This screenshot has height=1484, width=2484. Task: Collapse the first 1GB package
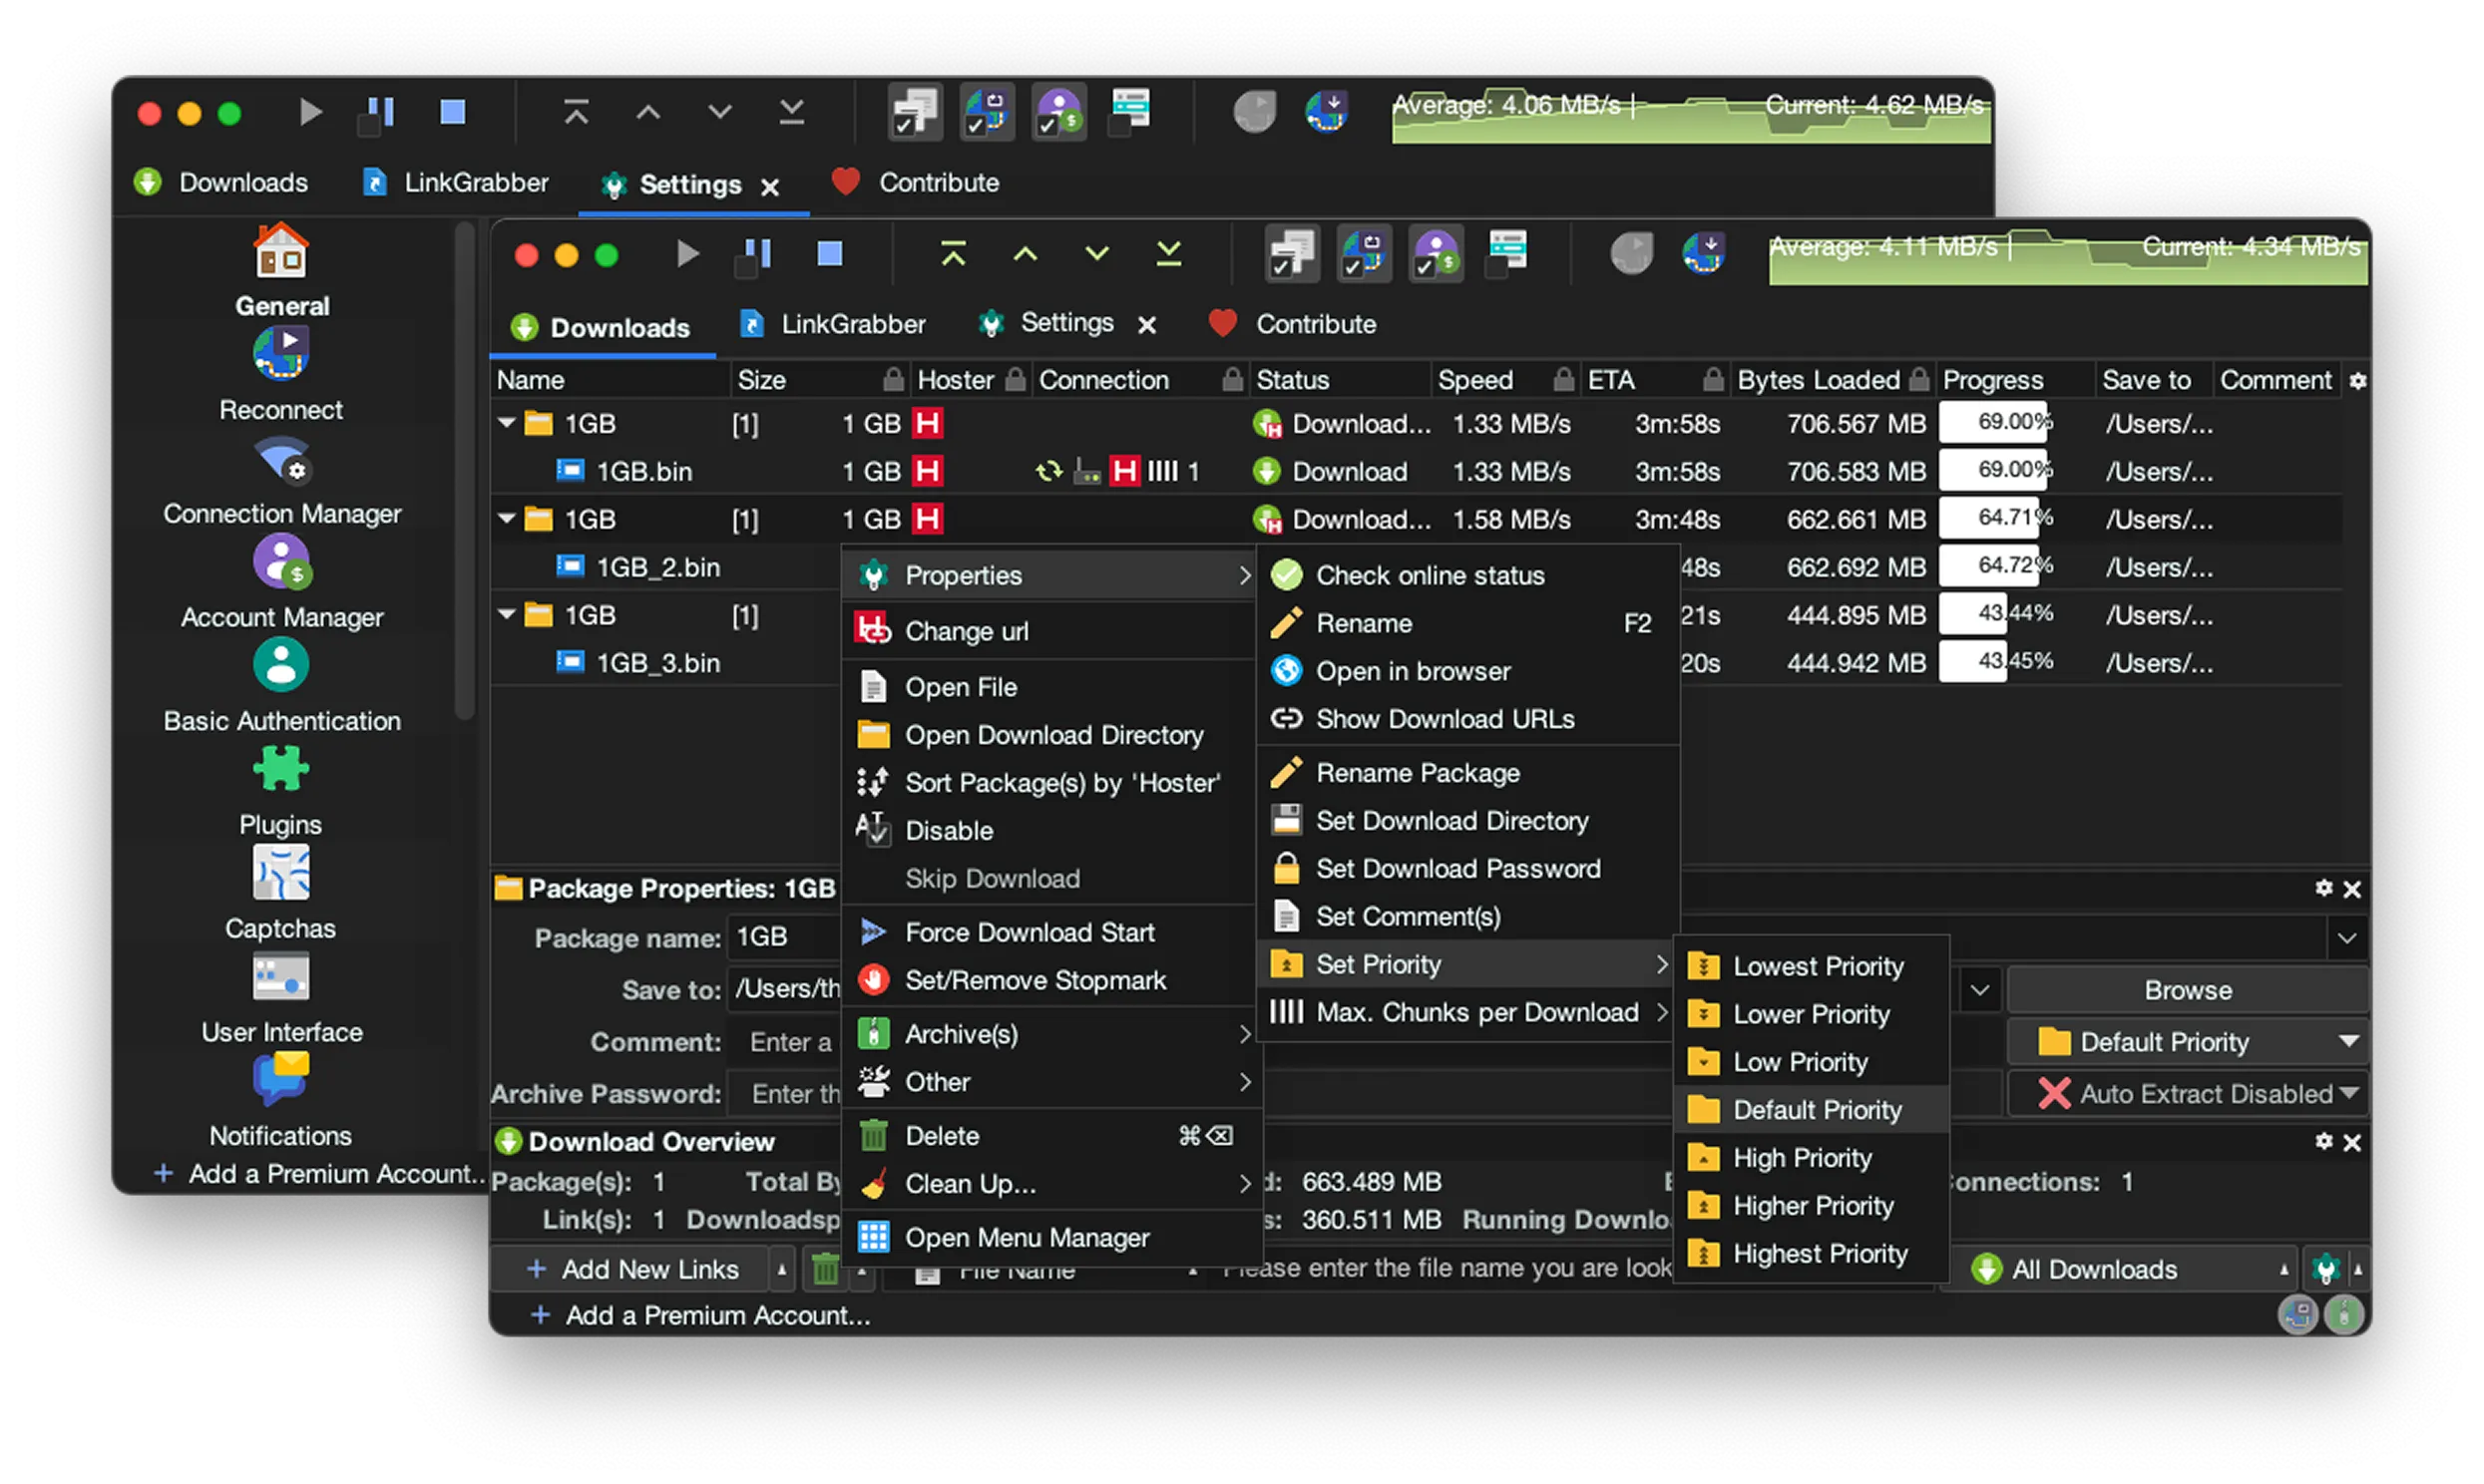tap(507, 423)
